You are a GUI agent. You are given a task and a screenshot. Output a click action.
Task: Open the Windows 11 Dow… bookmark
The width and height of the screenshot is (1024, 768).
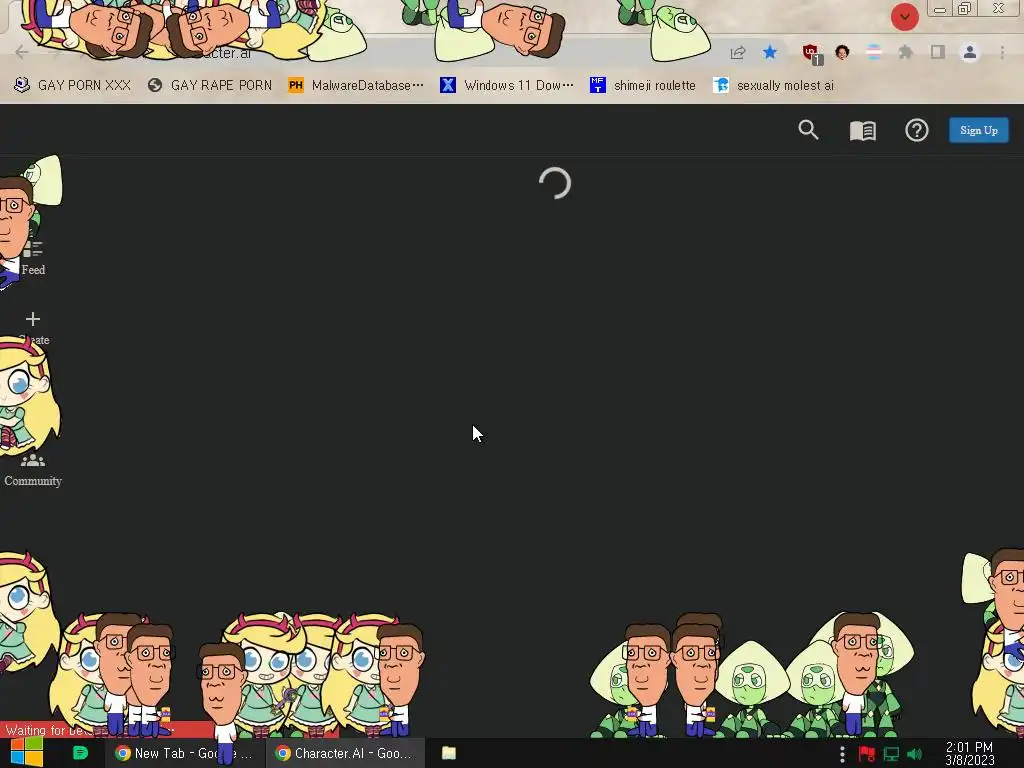pos(507,85)
